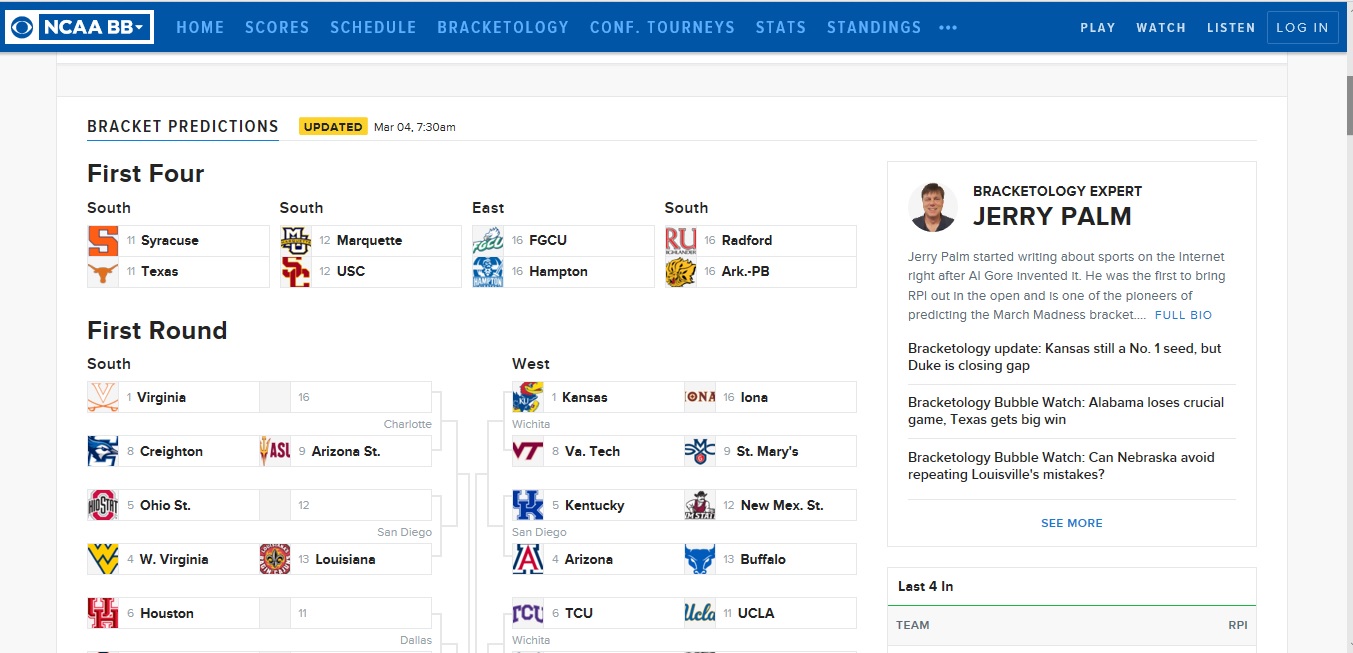The width and height of the screenshot is (1353, 653).
Task: Click the Creighton bluejay logo
Action: [x=103, y=451]
